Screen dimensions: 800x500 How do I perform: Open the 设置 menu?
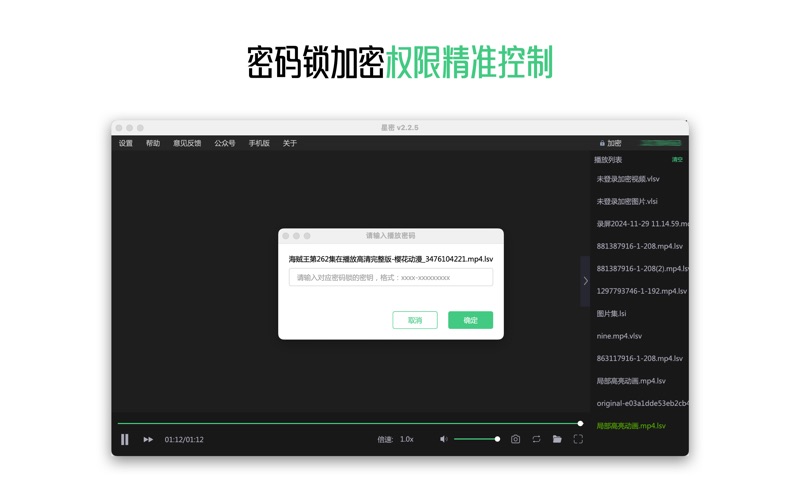(x=126, y=143)
